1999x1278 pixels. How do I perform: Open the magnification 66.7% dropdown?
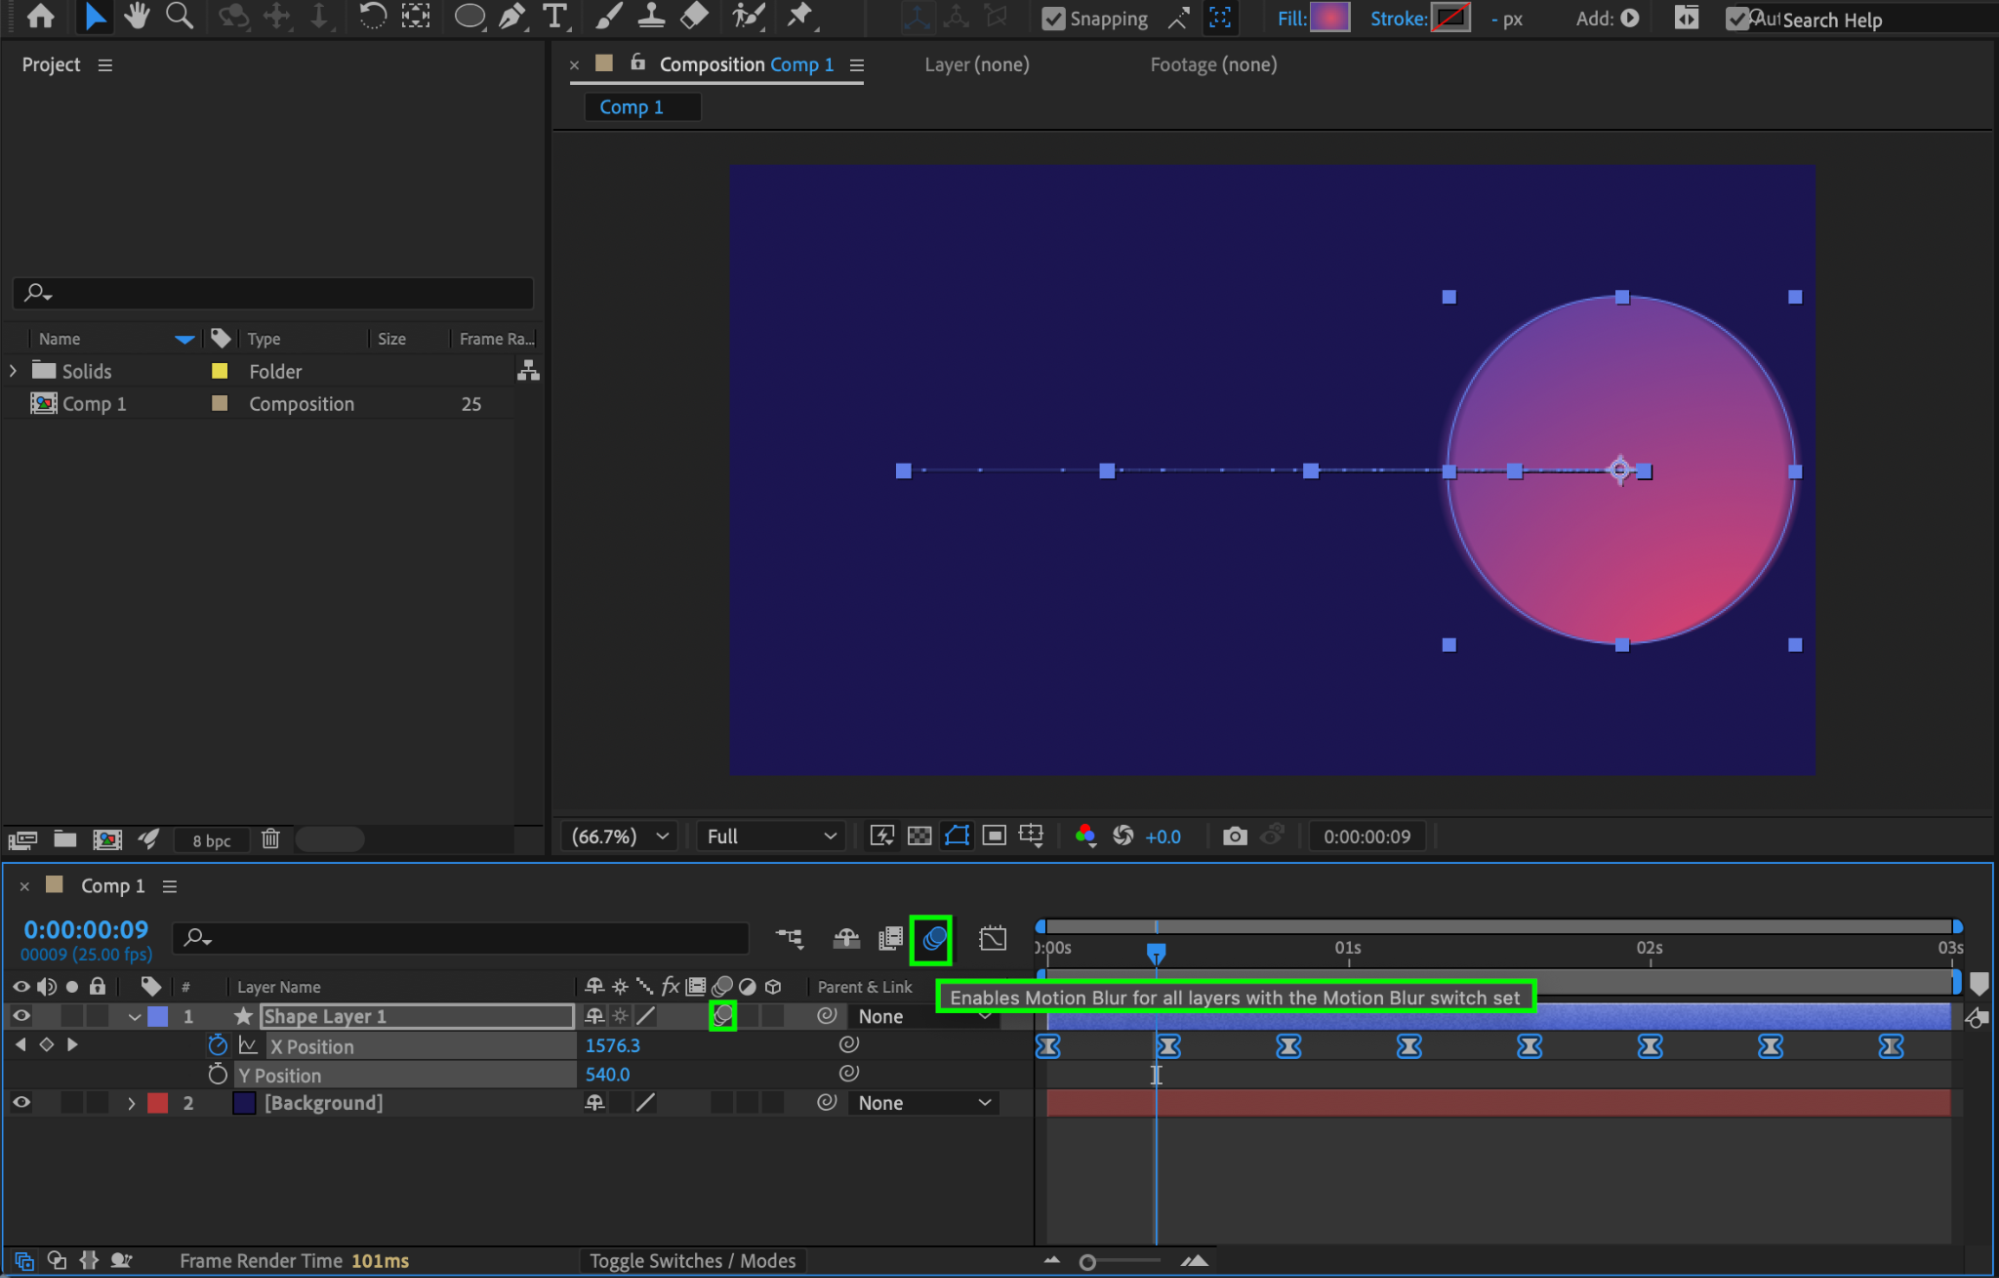(x=620, y=836)
